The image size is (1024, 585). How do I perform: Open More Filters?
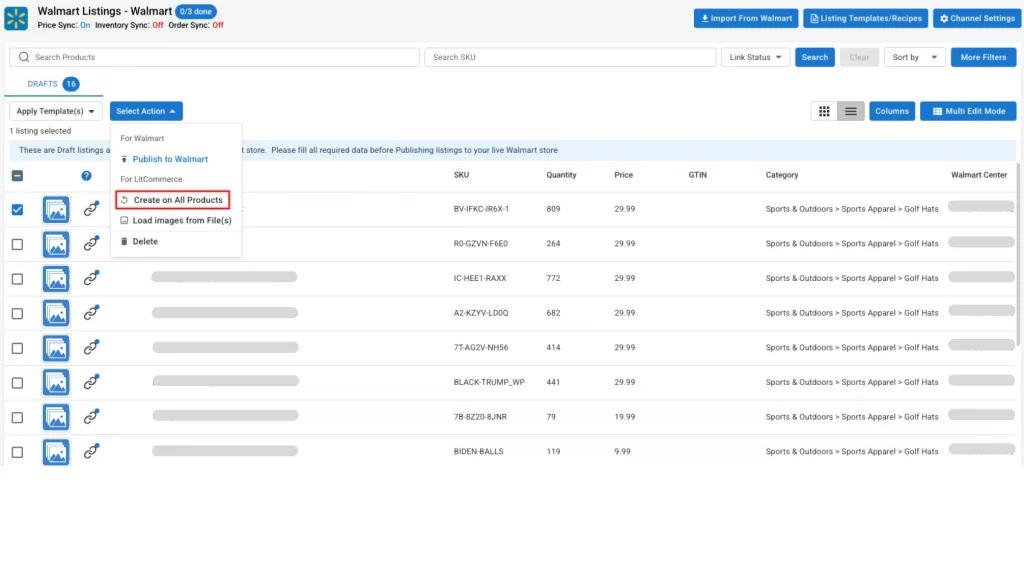pos(984,57)
